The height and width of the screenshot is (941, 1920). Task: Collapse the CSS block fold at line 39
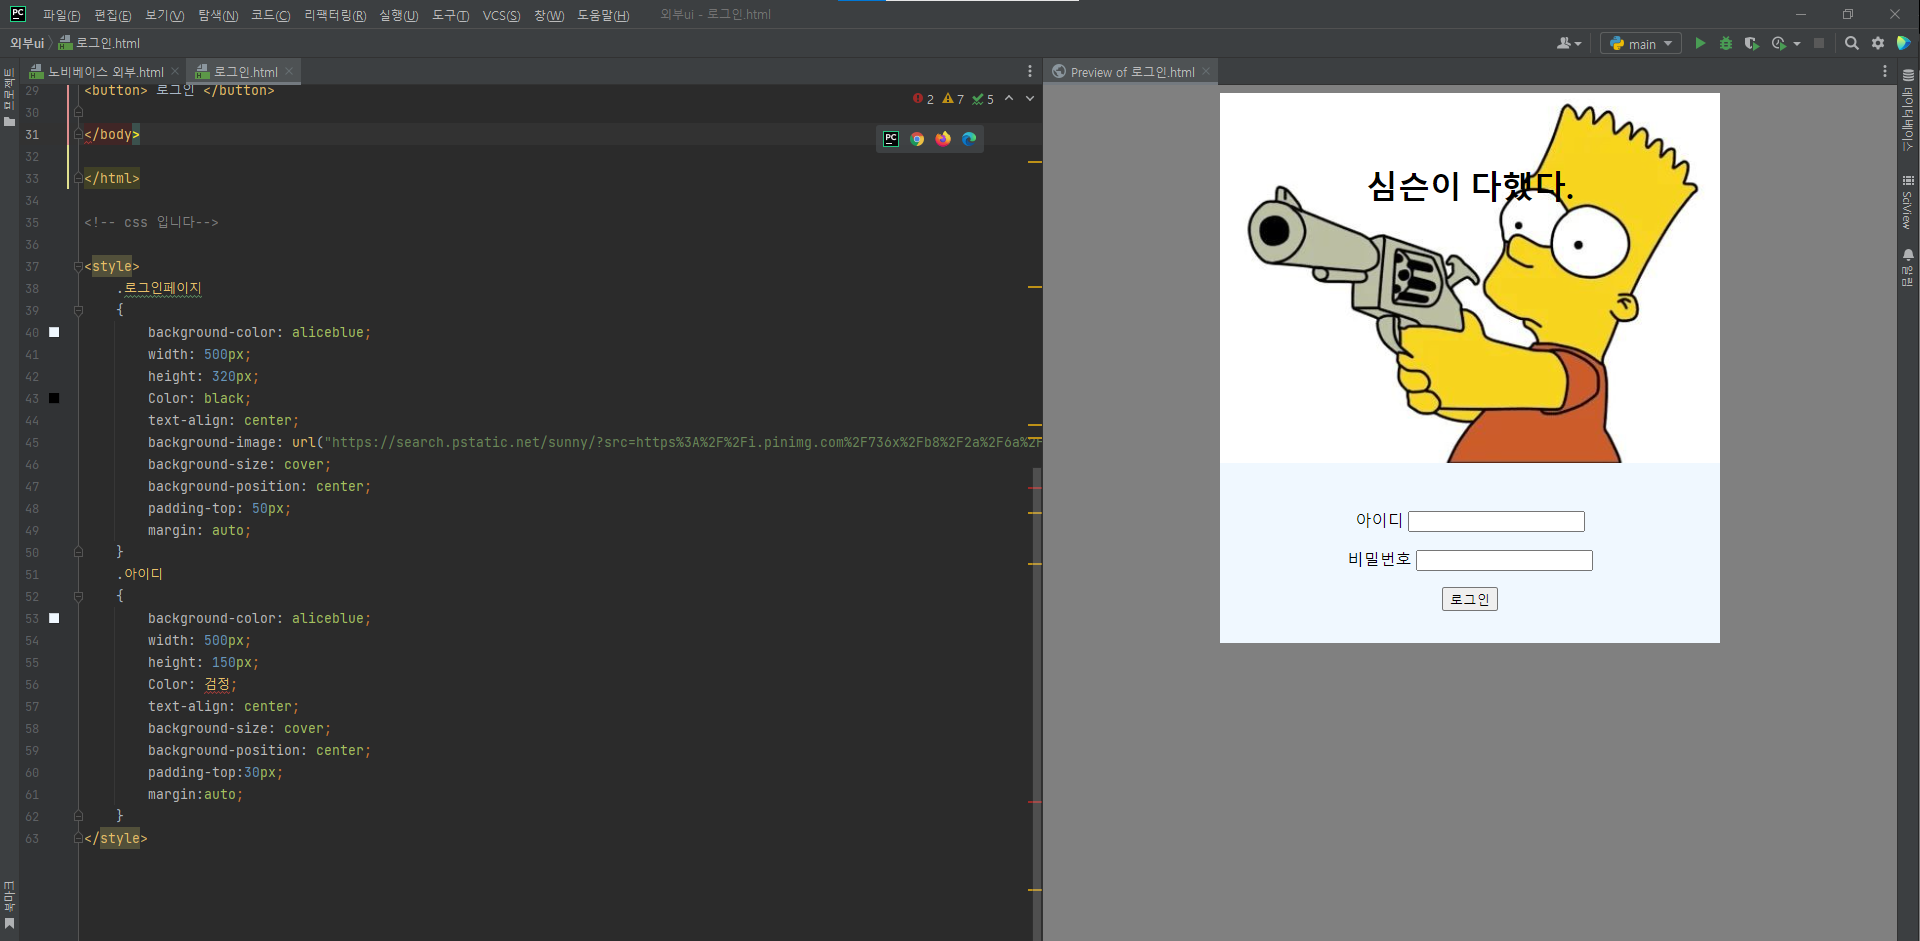(78, 311)
